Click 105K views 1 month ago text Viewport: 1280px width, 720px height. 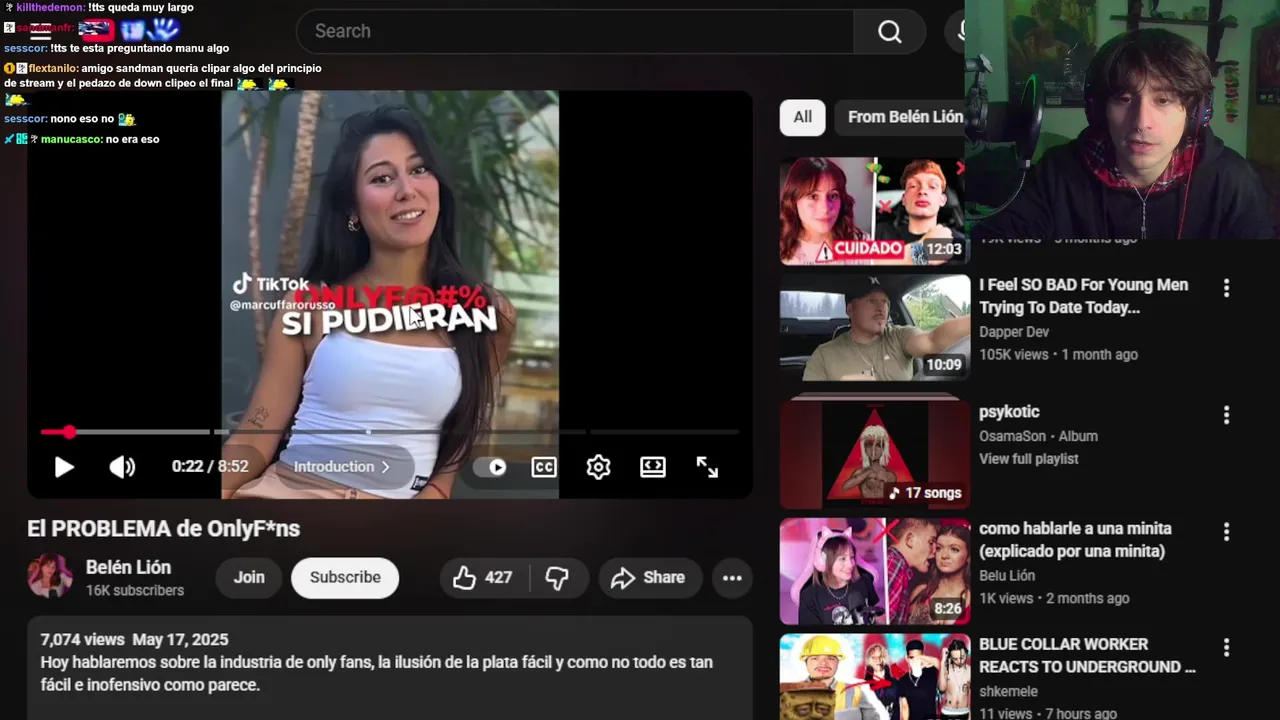[x=1058, y=355]
